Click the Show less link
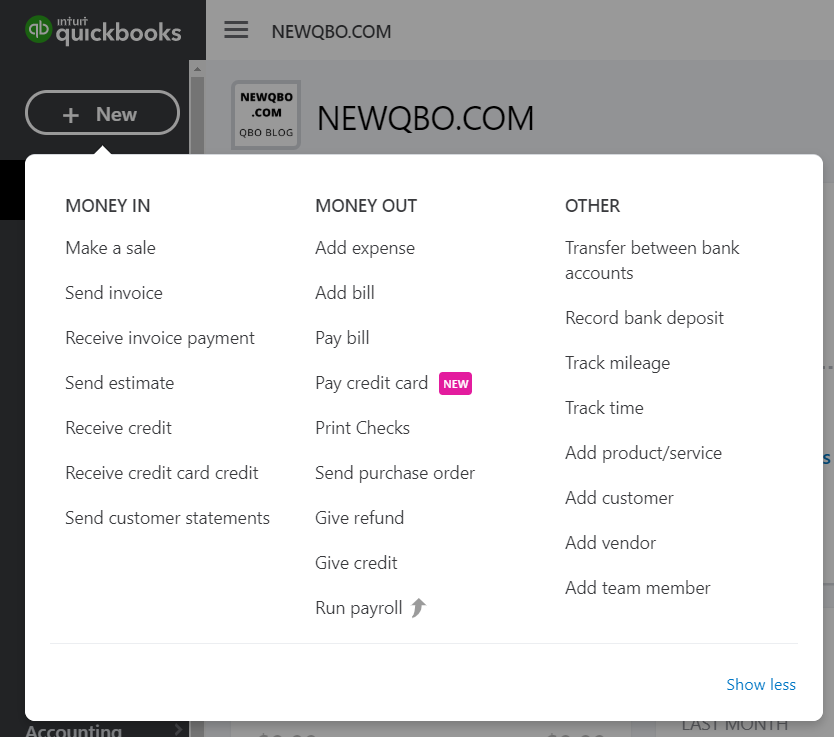Viewport: 834px width, 737px height. pyautogui.click(x=761, y=684)
